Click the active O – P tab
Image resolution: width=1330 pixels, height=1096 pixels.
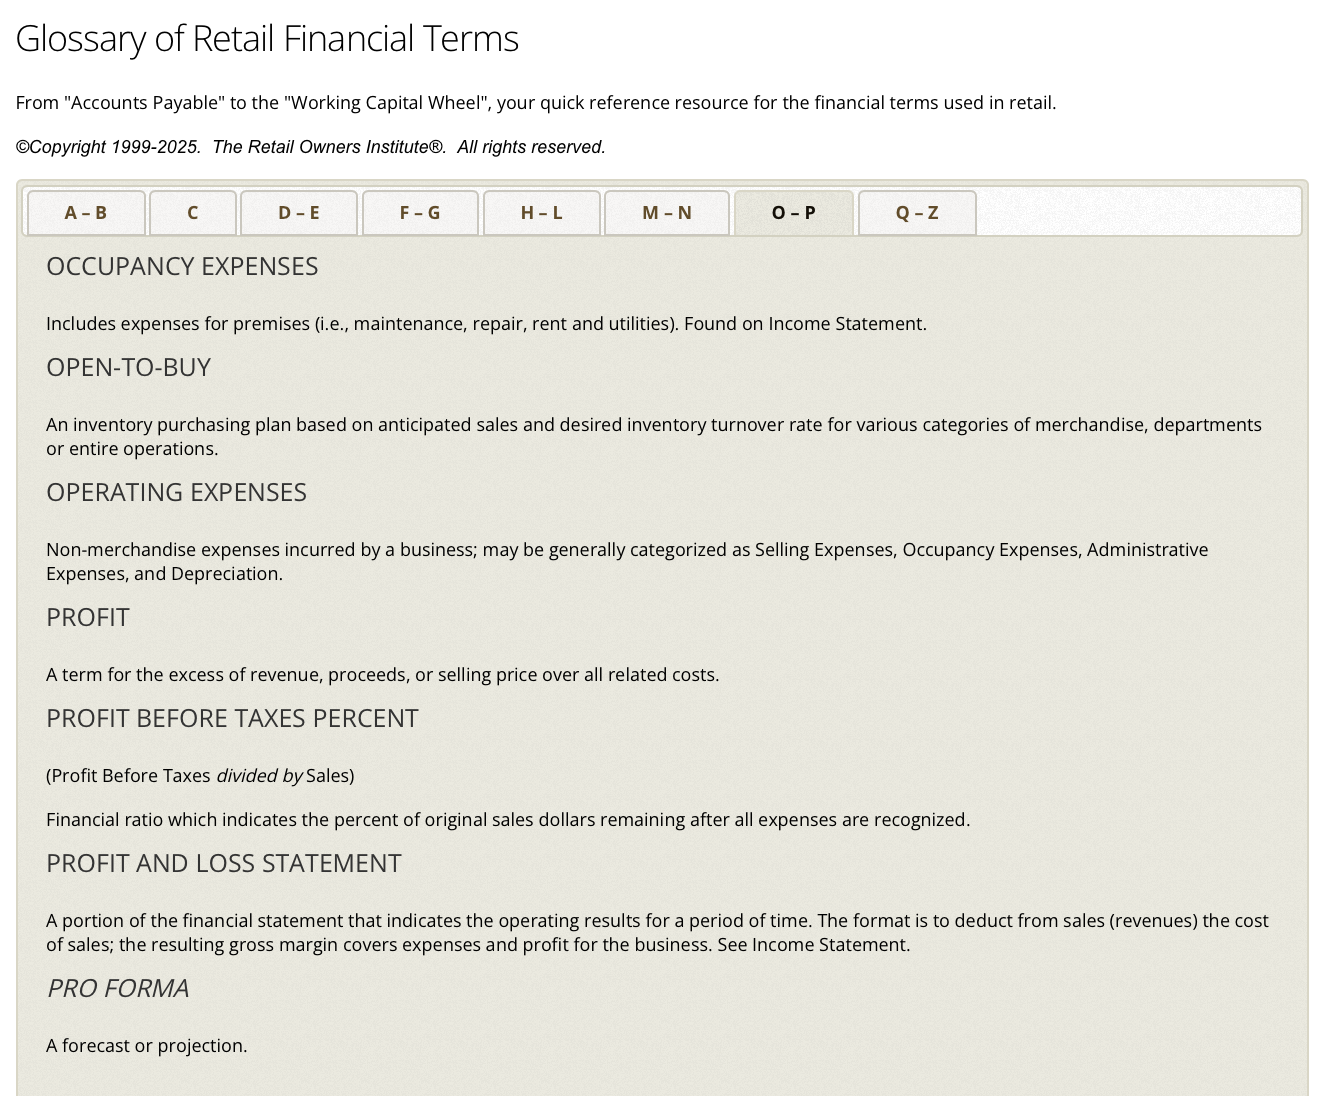794,213
